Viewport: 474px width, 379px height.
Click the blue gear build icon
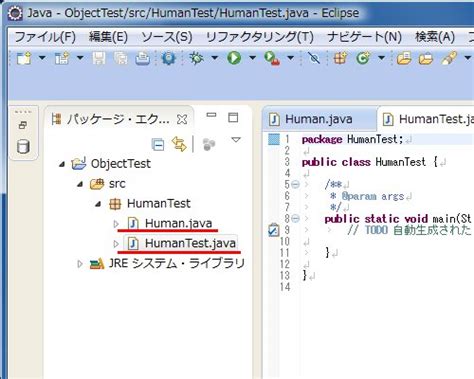[x=168, y=58]
